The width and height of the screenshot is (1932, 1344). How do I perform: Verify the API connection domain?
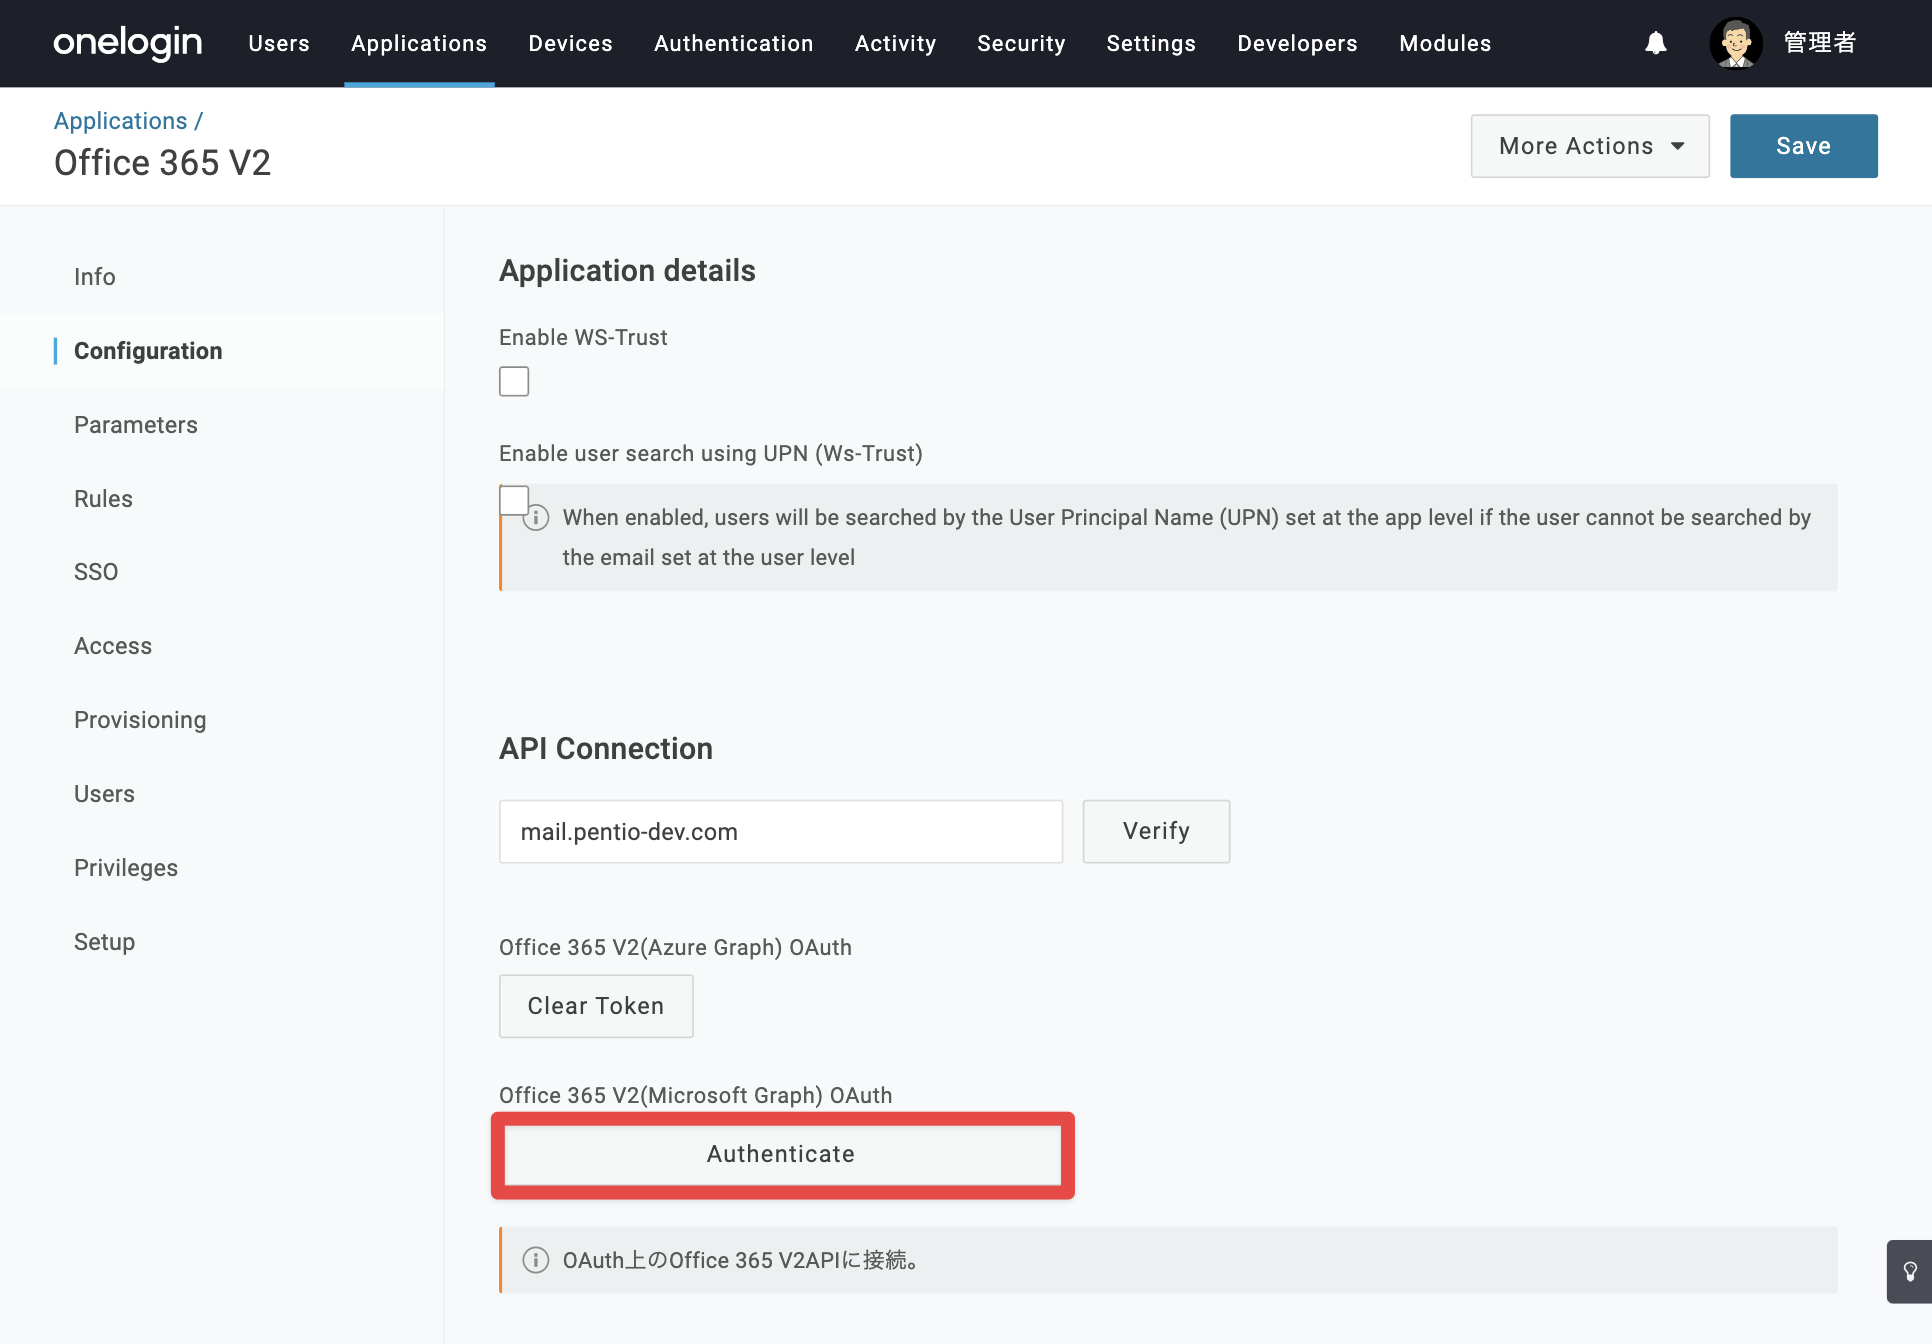[1156, 831]
